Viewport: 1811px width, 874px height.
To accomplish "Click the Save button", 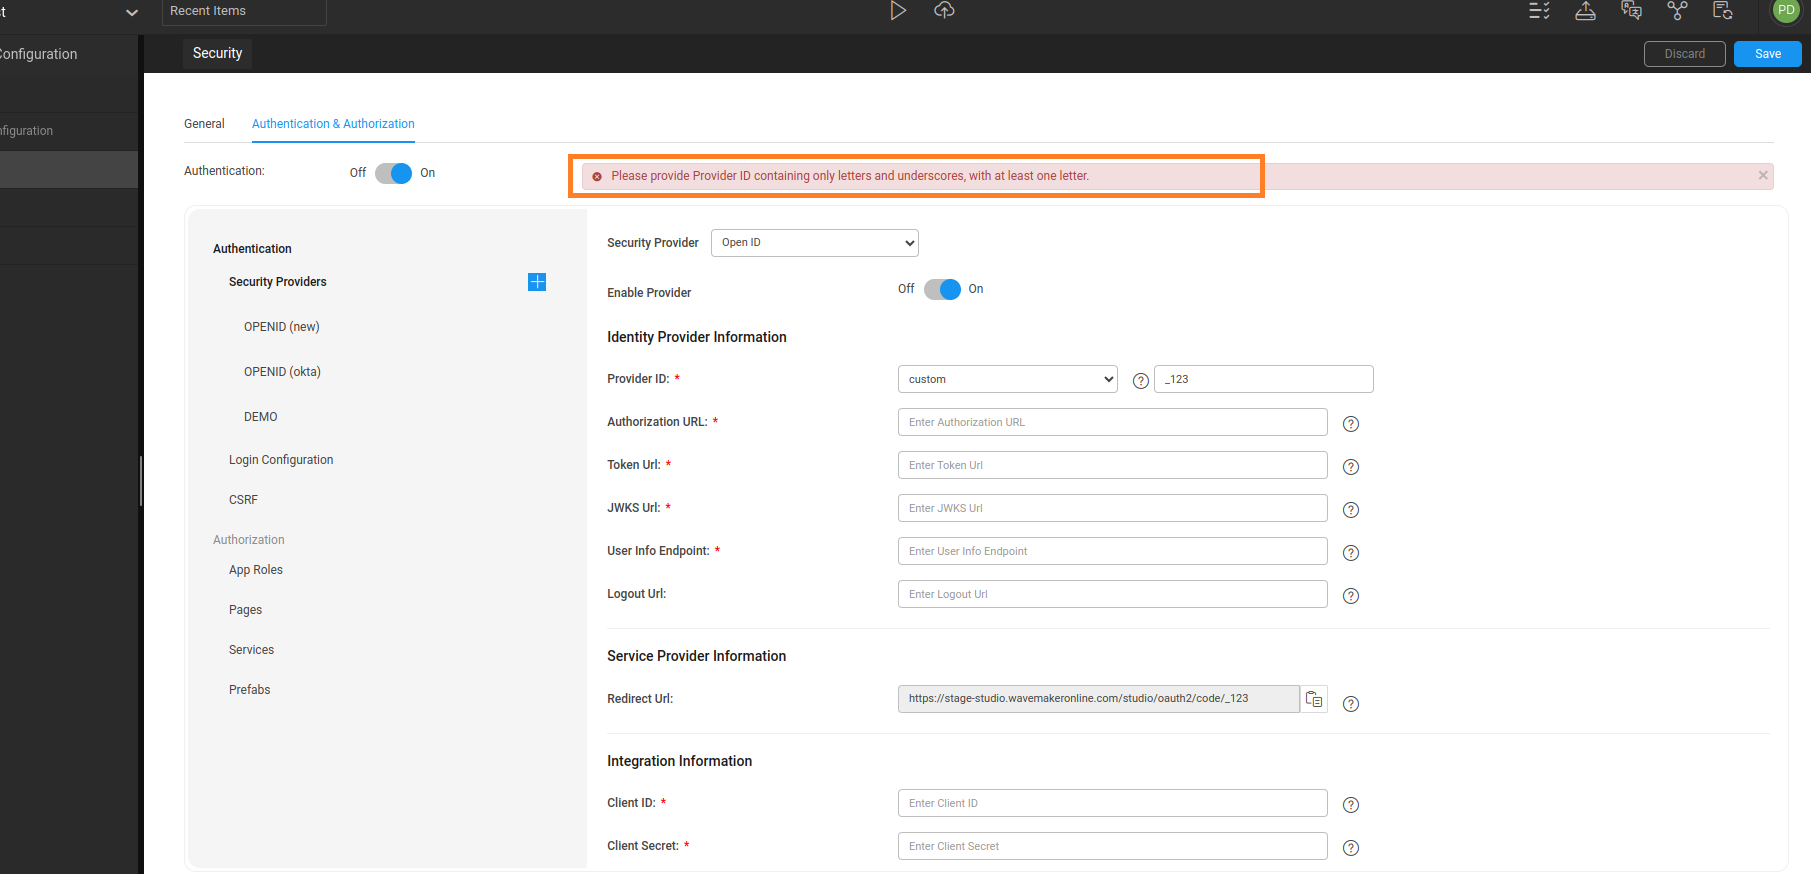I will click(1767, 54).
